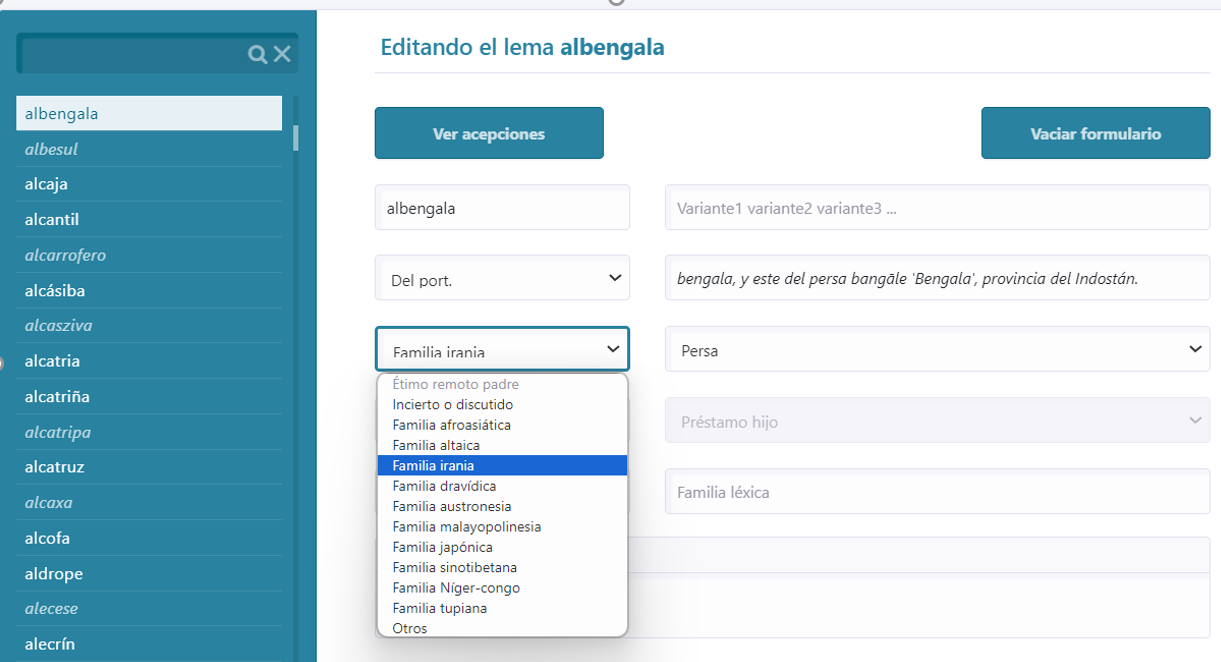Viewport: 1221px width, 662px height.
Task: Expand the Del port. dropdown
Action: (x=502, y=279)
